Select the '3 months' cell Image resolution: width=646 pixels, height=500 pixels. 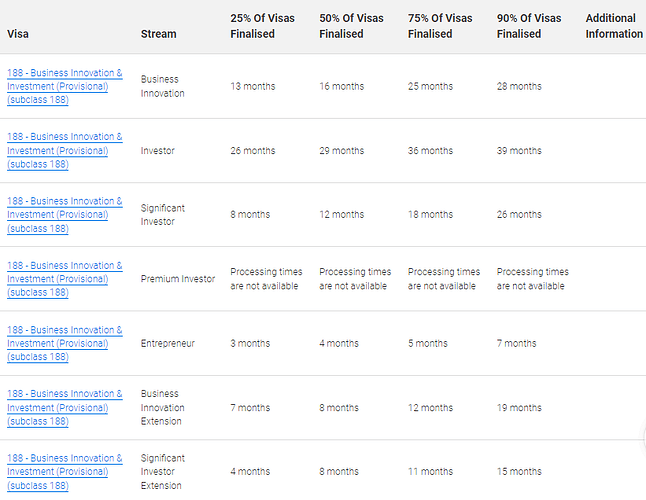(x=250, y=343)
